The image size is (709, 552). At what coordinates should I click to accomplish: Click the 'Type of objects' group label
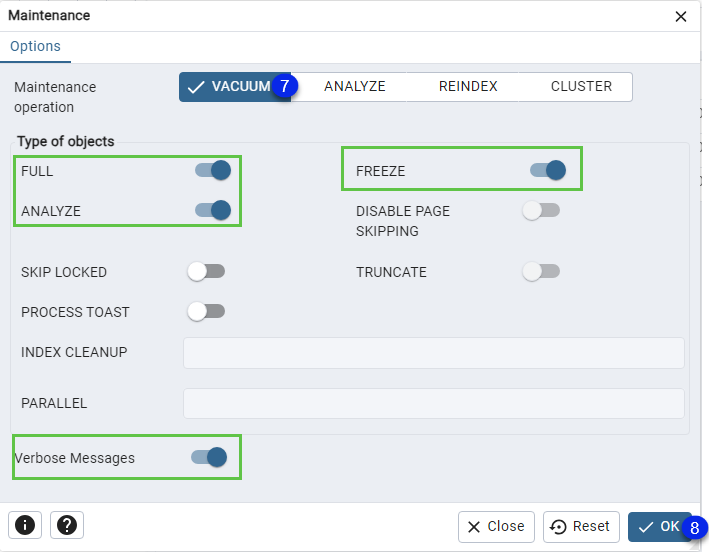pyautogui.click(x=66, y=142)
